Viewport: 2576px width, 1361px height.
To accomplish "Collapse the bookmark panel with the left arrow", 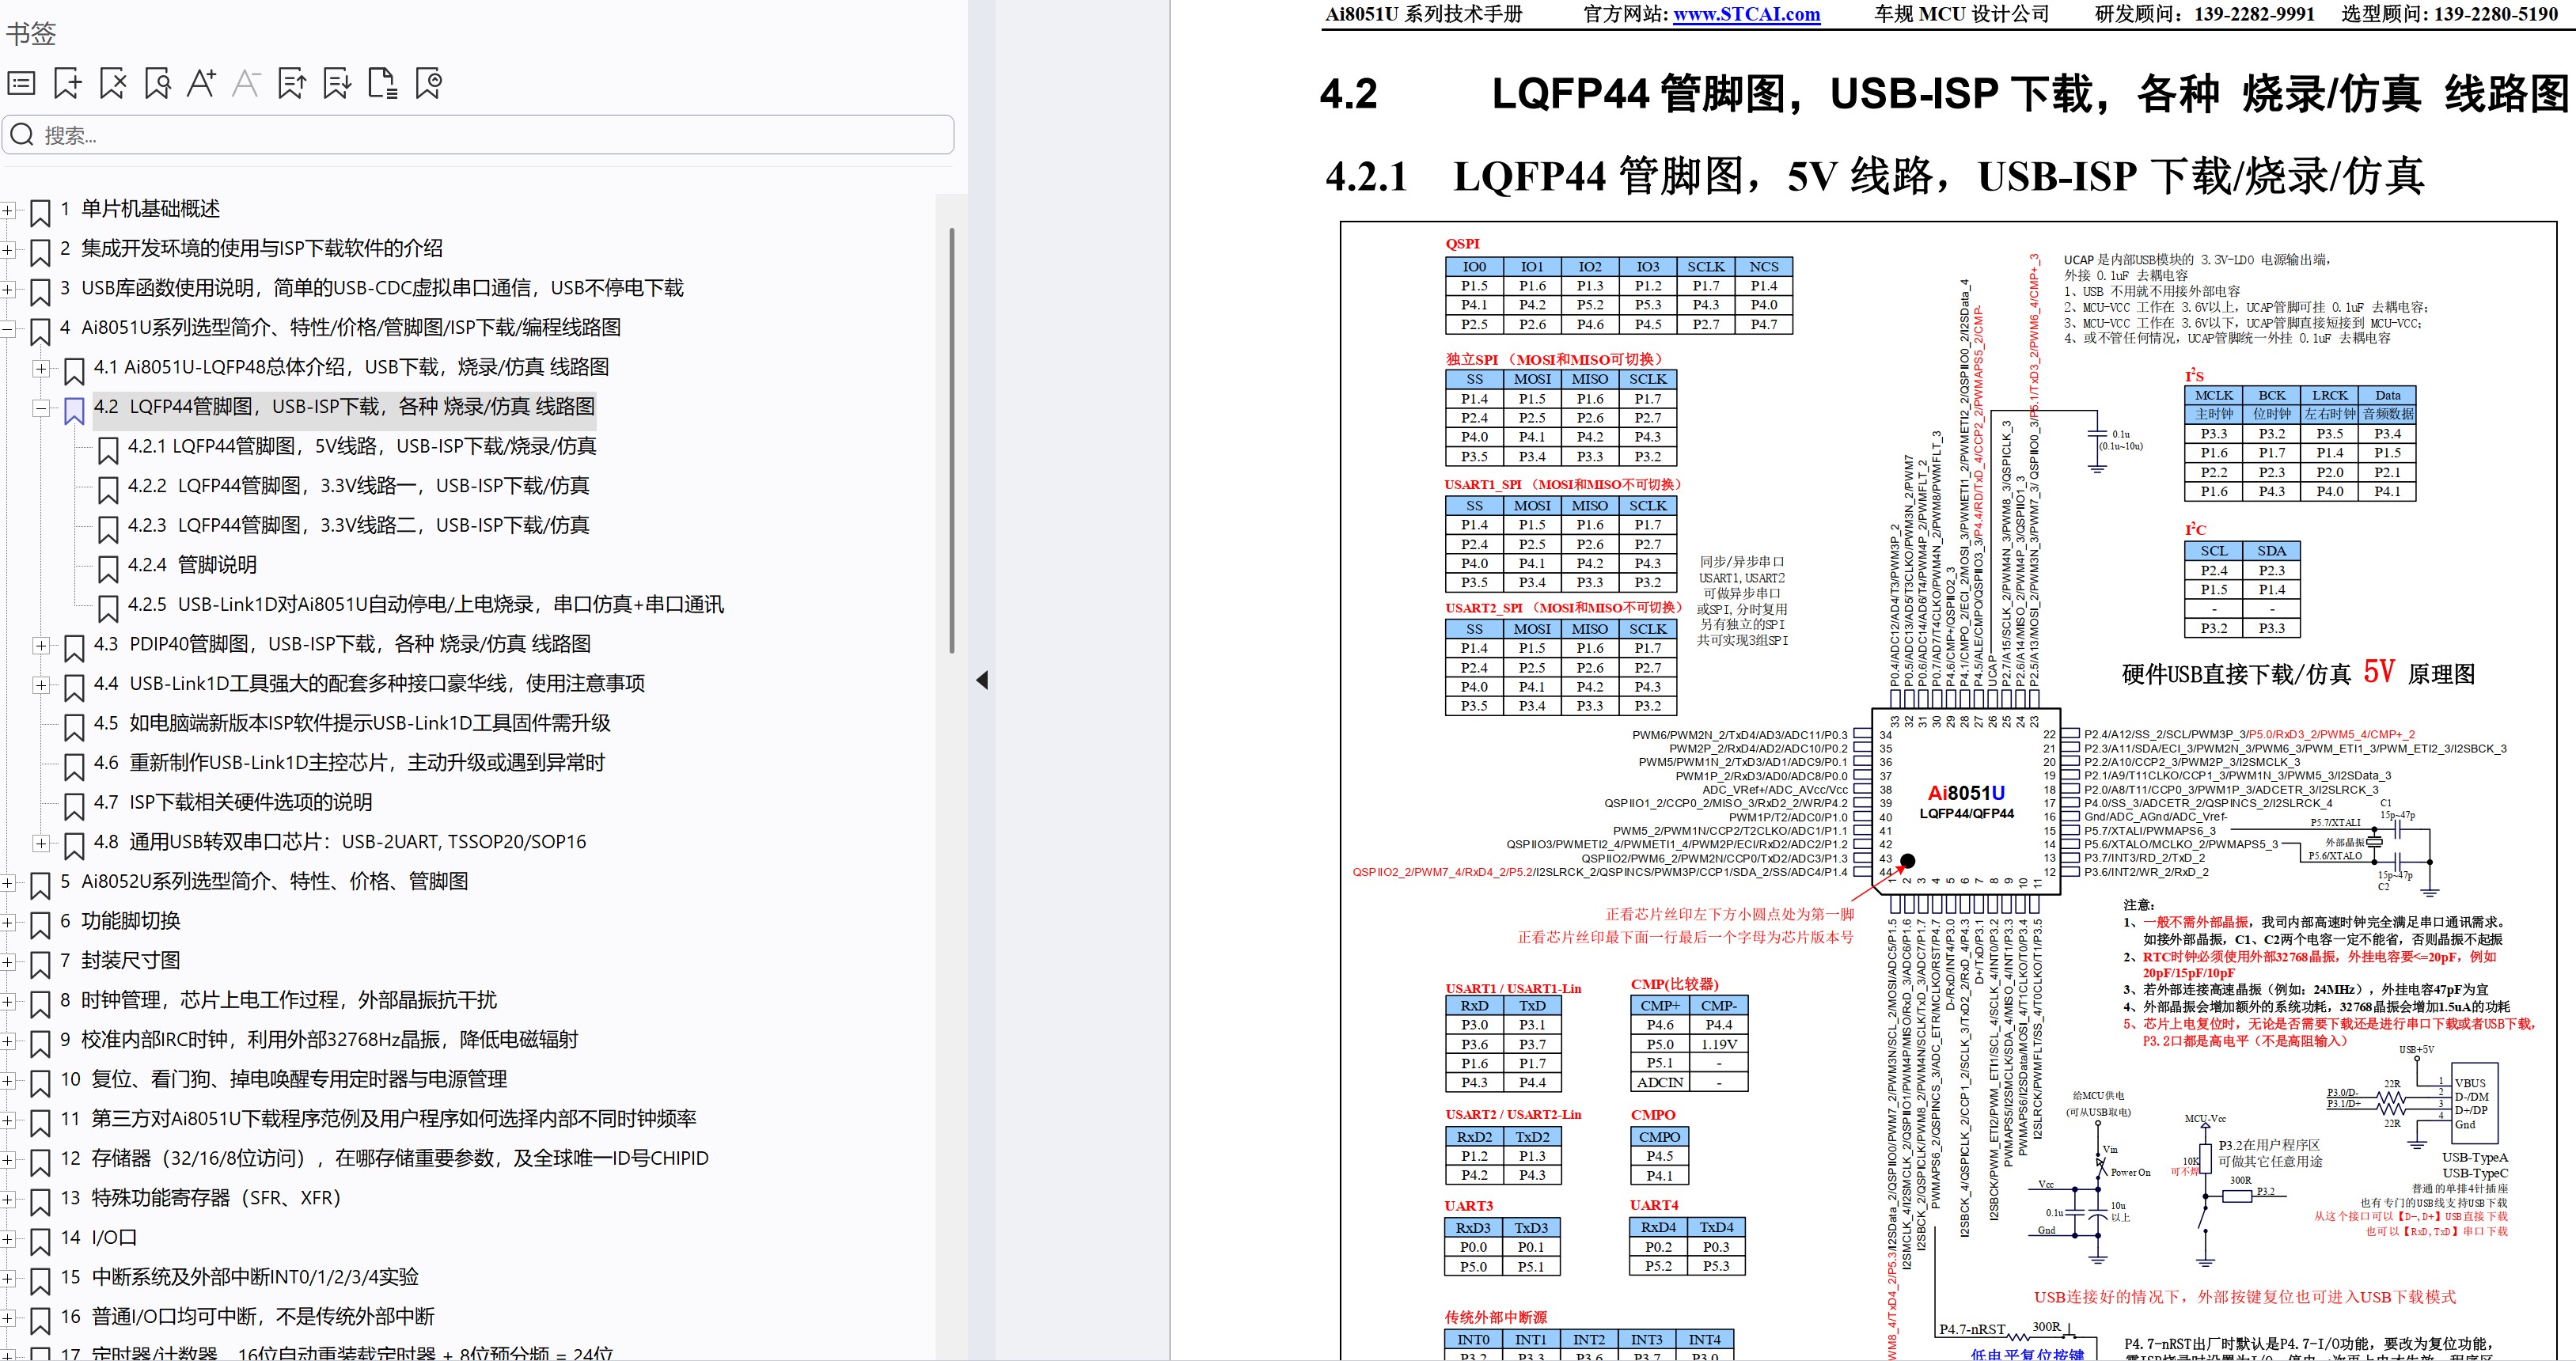I will click(x=982, y=680).
